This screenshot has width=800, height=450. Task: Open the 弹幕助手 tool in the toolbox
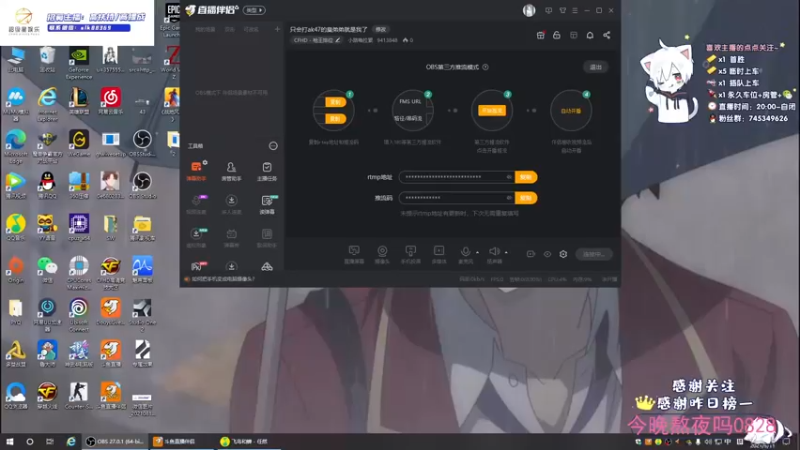tap(196, 171)
